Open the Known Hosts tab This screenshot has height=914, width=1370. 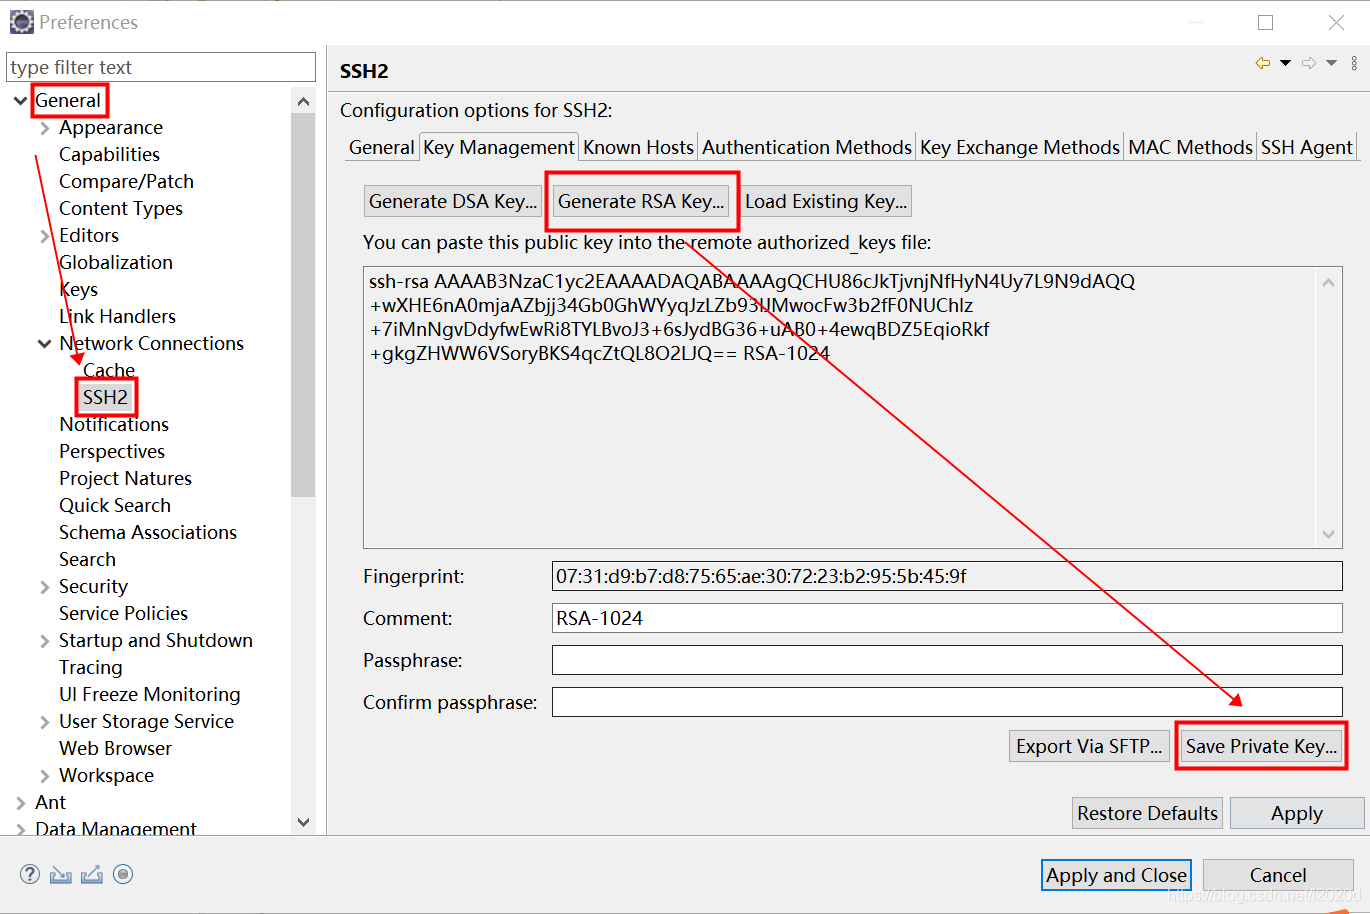(638, 147)
